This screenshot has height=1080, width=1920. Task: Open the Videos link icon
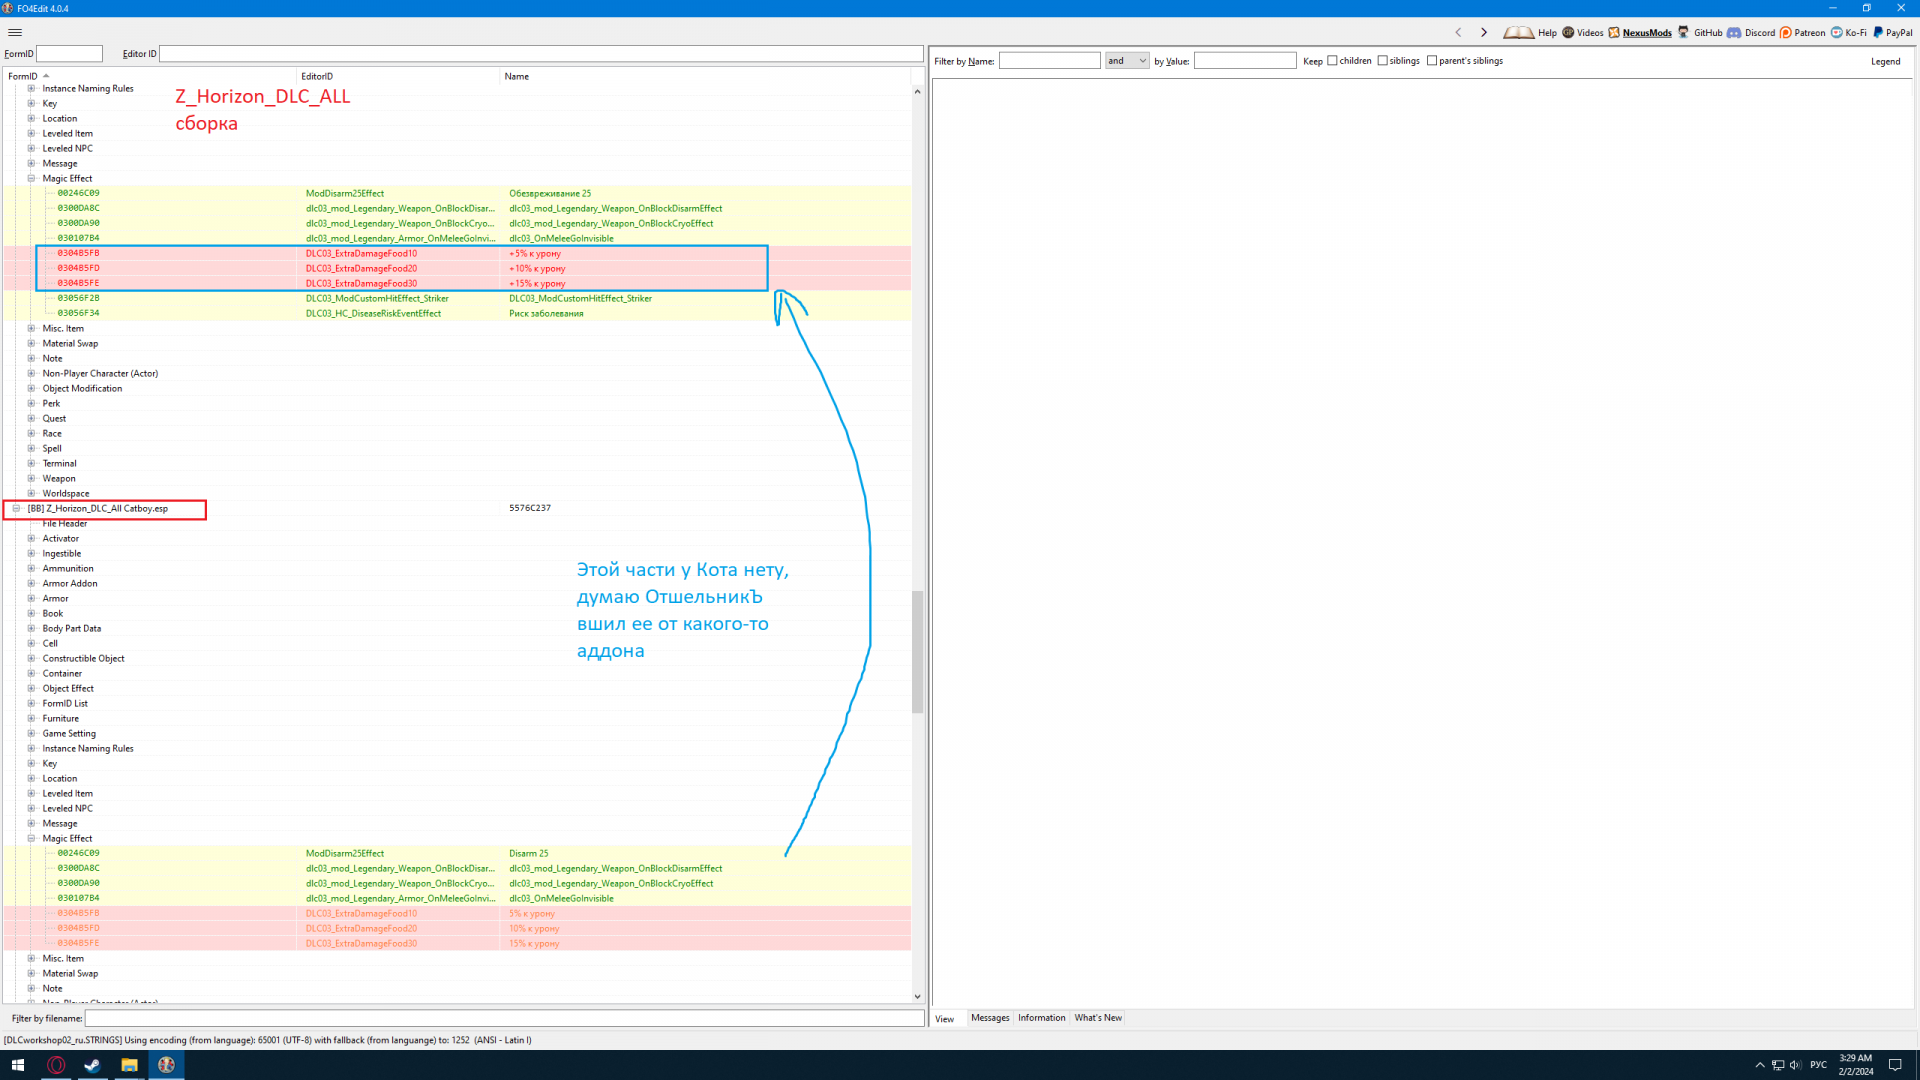click(1569, 32)
